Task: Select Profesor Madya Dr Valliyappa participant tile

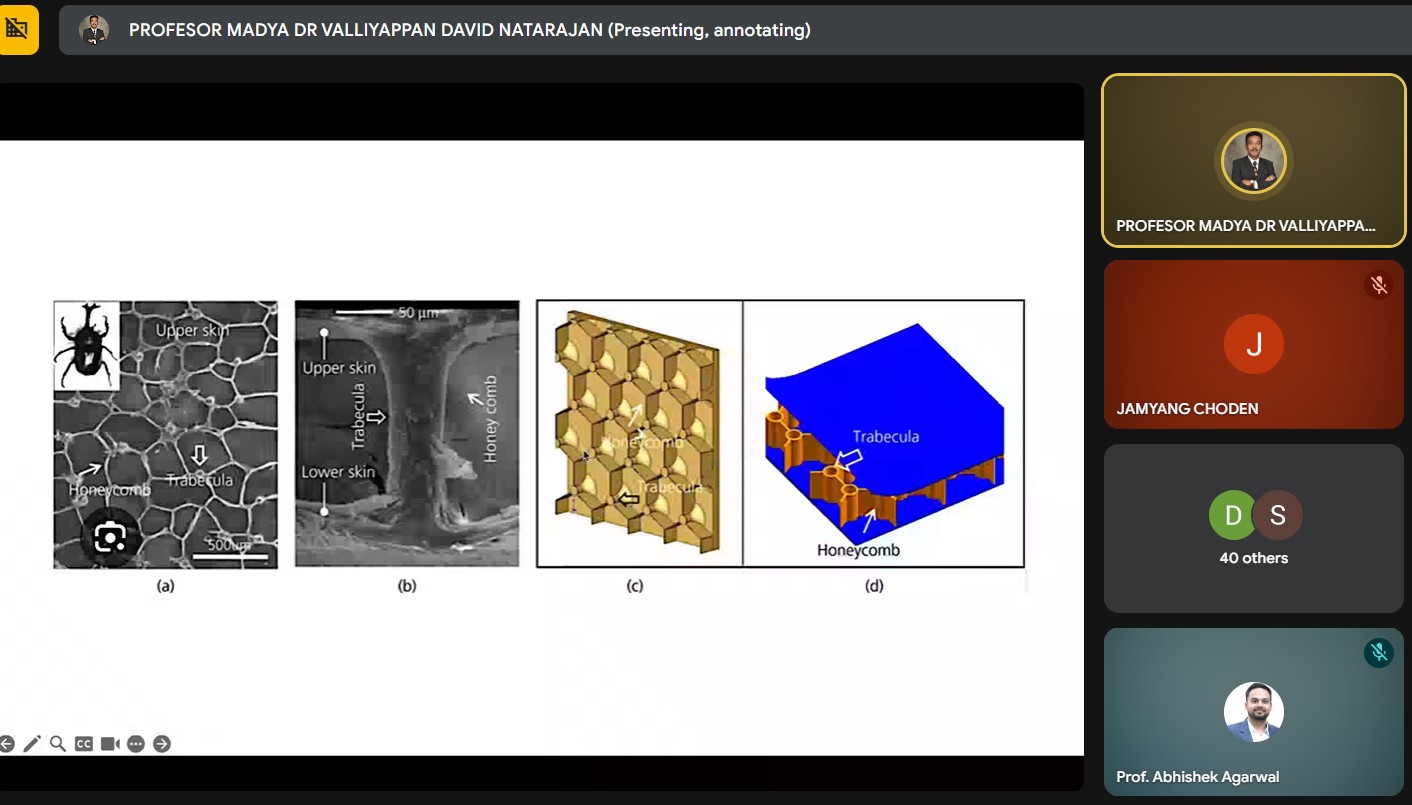Action: pos(1253,160)
